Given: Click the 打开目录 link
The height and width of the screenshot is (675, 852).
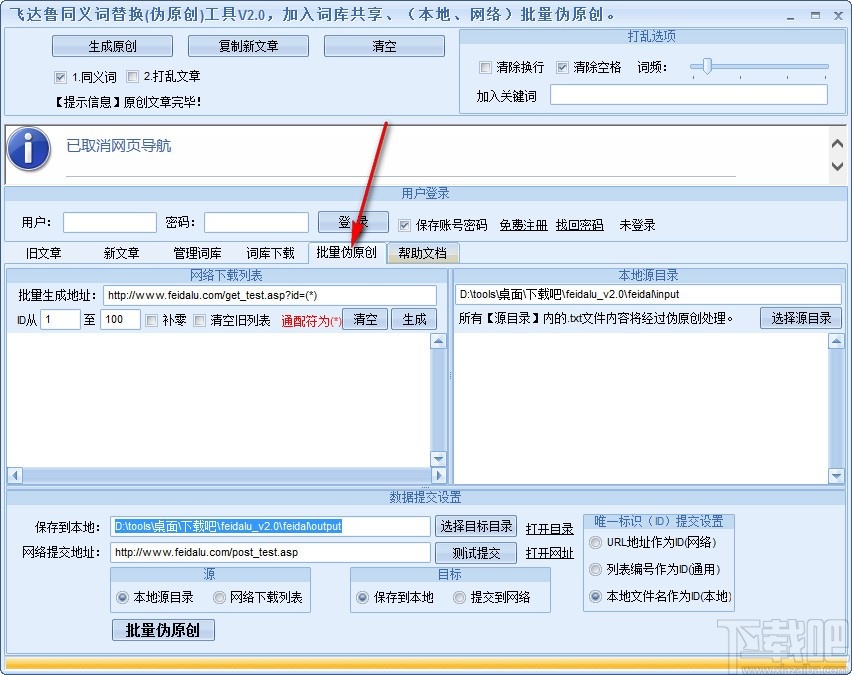Looking at the screenshot, I should tap(549, 529).
